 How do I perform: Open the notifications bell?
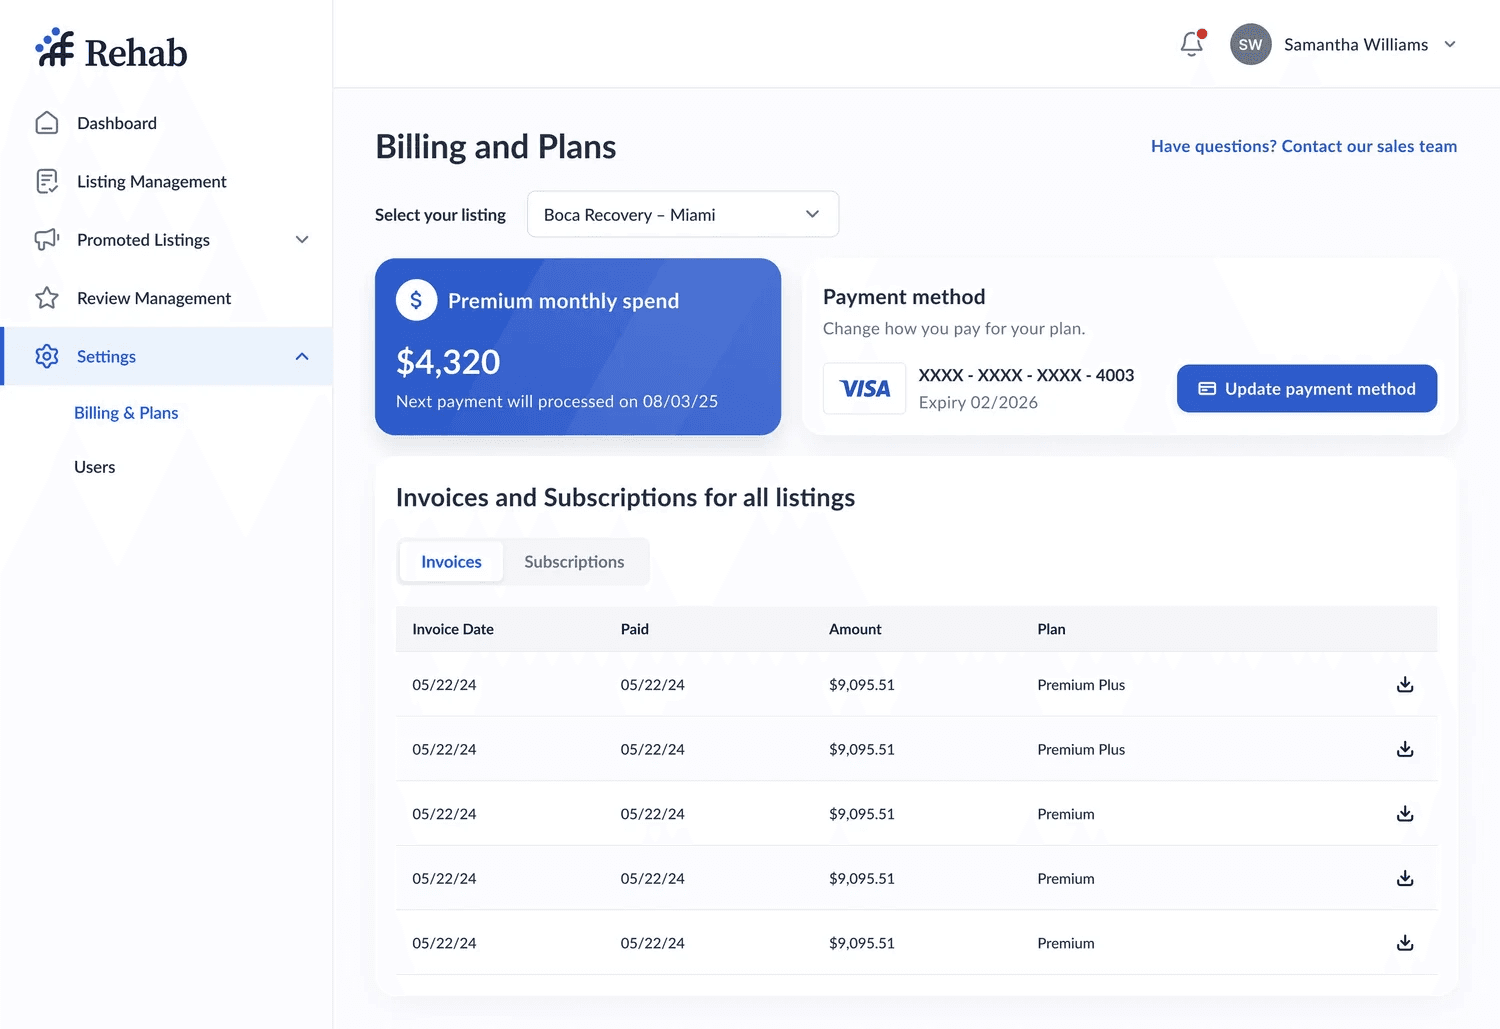[1192, 44]
